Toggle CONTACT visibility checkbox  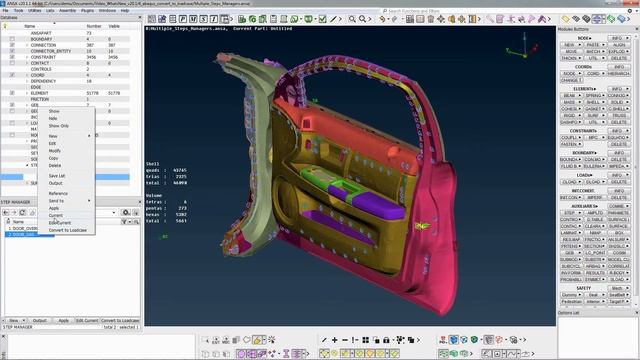coord(12,63)
